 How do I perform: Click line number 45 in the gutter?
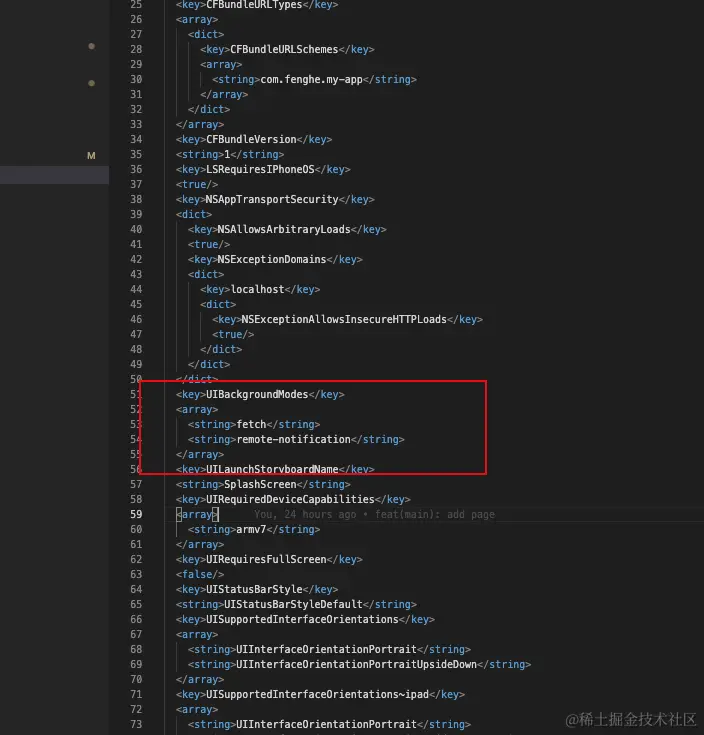coord(136,304)
